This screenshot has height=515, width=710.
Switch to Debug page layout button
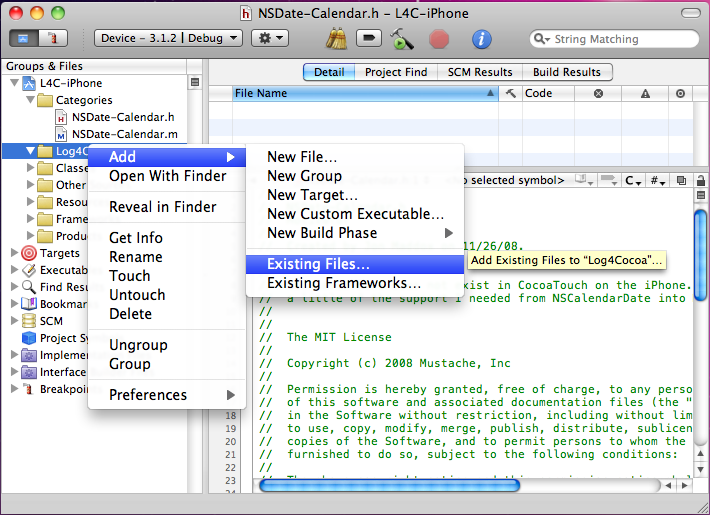click(x=53, y=39)
